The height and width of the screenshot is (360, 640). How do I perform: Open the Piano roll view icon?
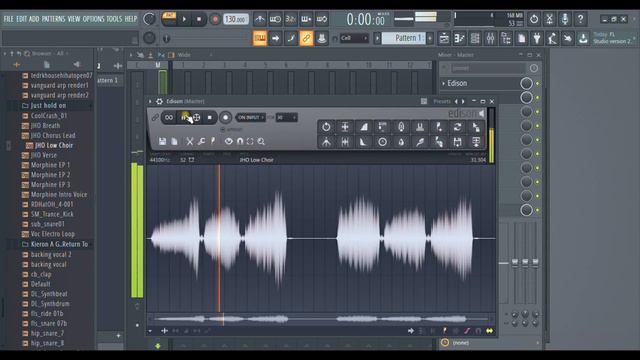tap(460, 39)
